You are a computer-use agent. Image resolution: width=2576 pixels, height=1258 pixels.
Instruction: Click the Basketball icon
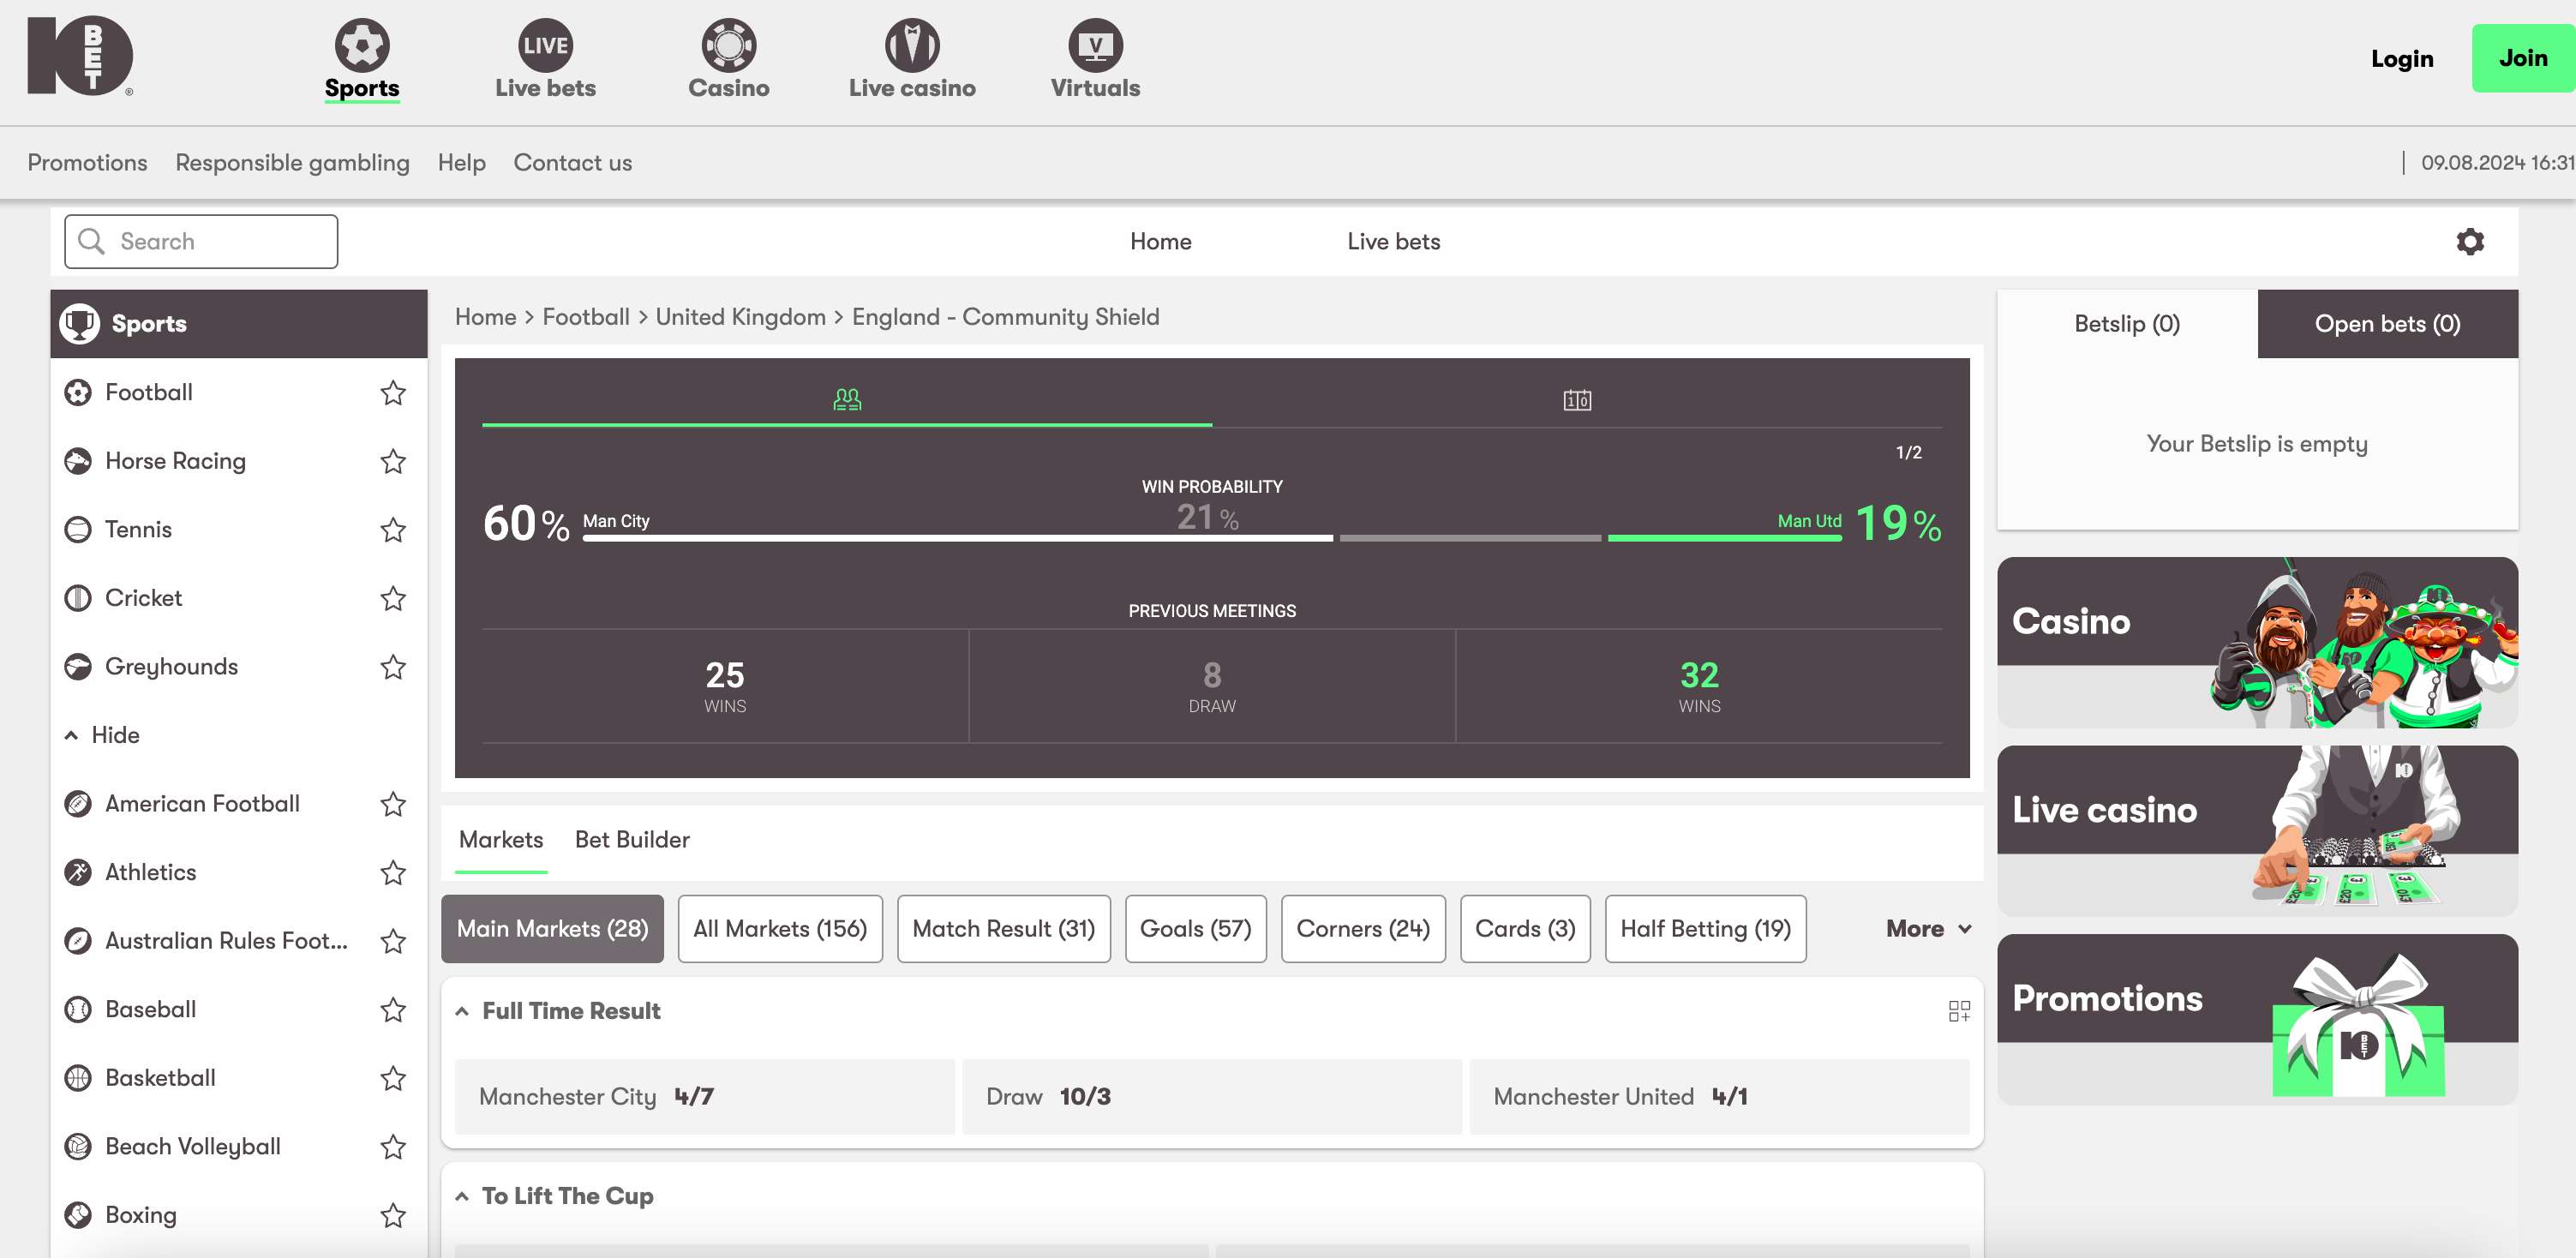78,1078
